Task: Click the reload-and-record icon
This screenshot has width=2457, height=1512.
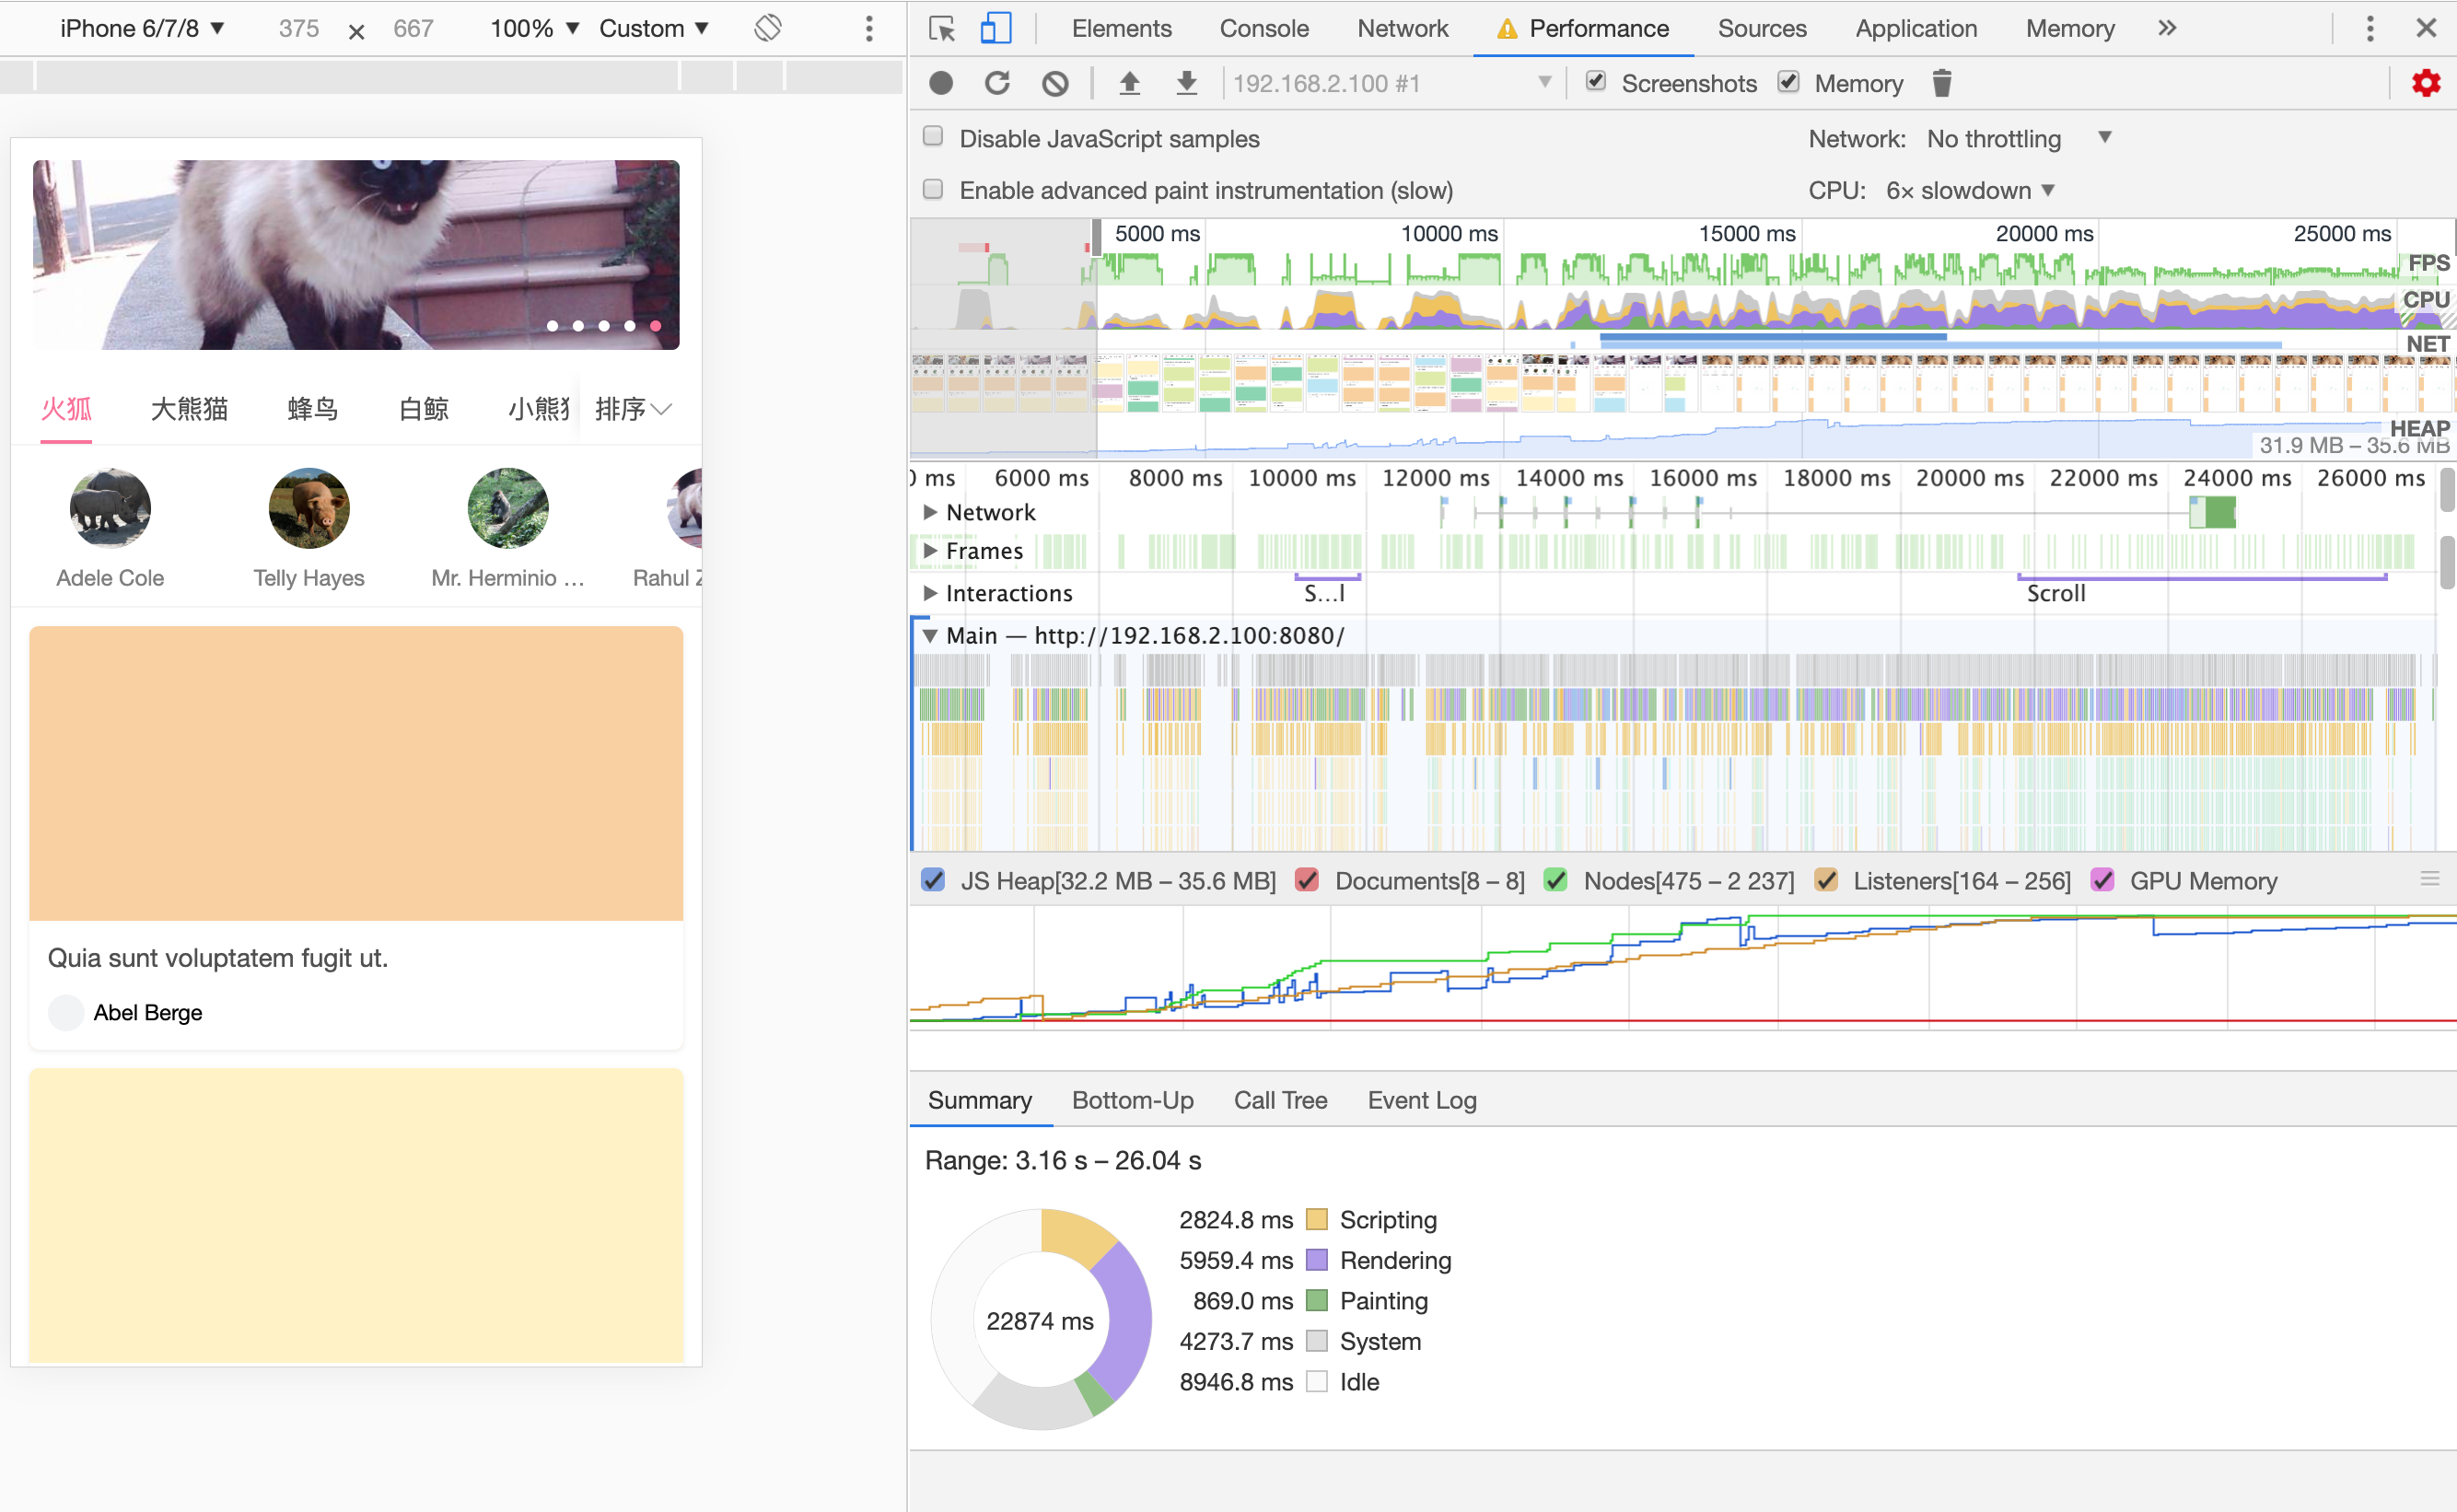Action: pos(997,83)
